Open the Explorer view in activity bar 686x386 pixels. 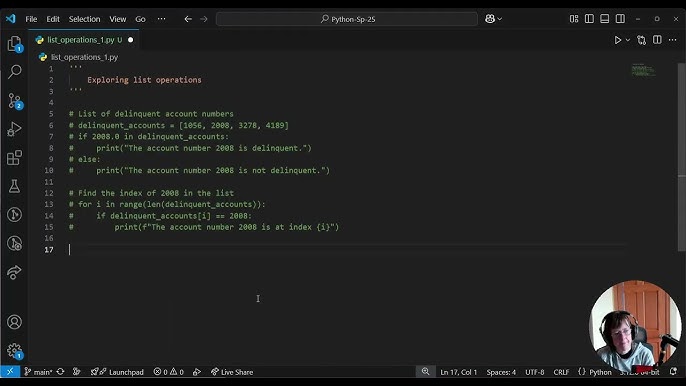click(14, 44)
